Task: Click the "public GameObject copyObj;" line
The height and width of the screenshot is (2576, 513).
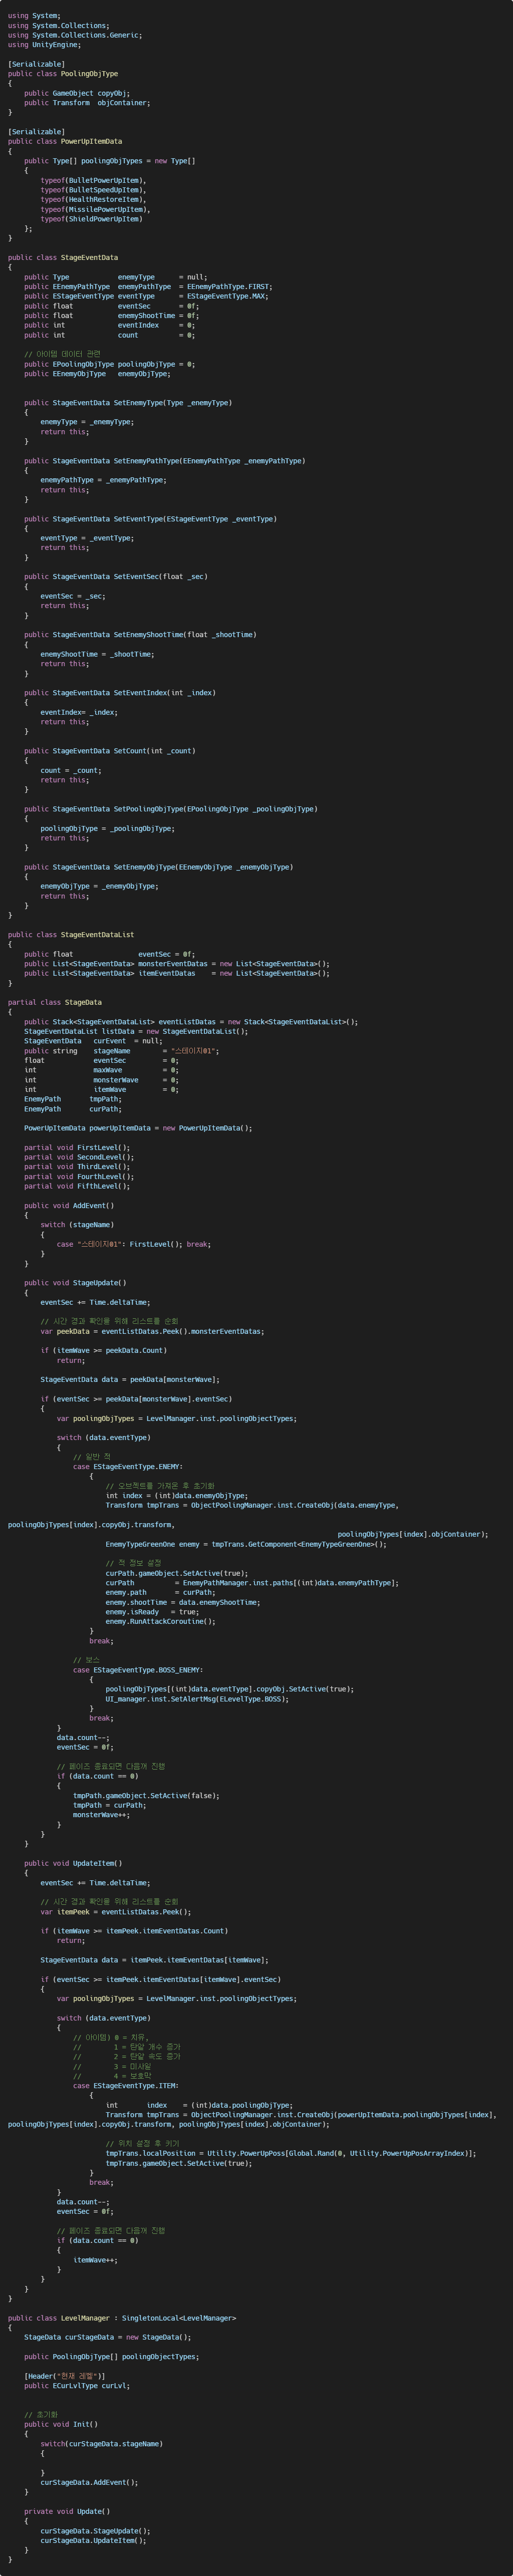Action: (77, 93)
